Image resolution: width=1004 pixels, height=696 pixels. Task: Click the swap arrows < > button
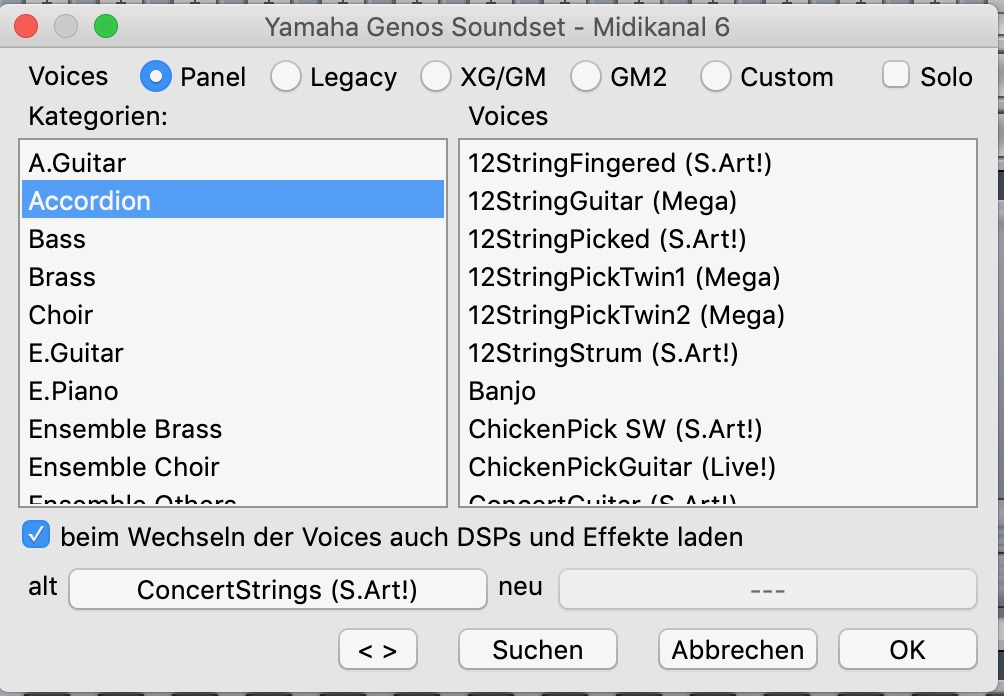377,650
